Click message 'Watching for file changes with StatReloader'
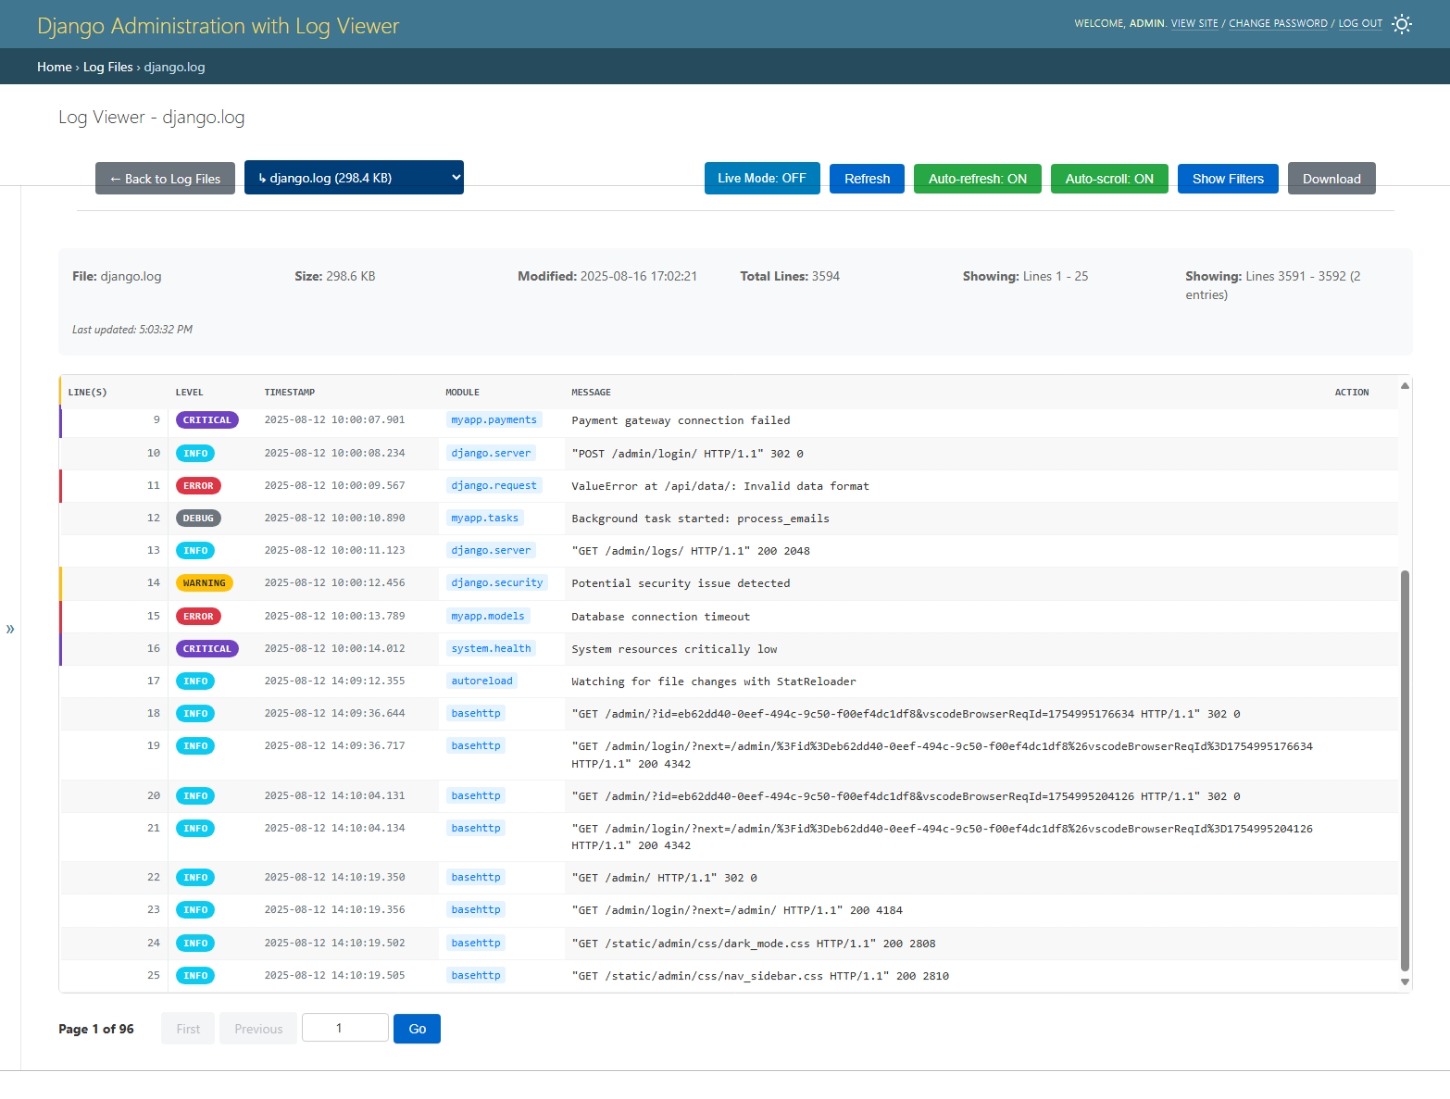Viewport: 1450px width, 1099px height. [x=714, y=682]
